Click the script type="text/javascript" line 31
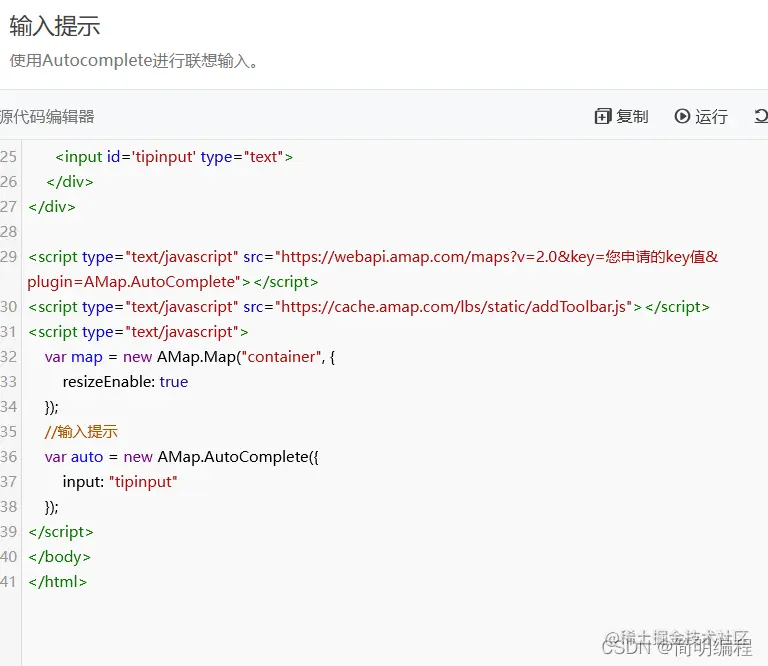 (x=138, y=332)
